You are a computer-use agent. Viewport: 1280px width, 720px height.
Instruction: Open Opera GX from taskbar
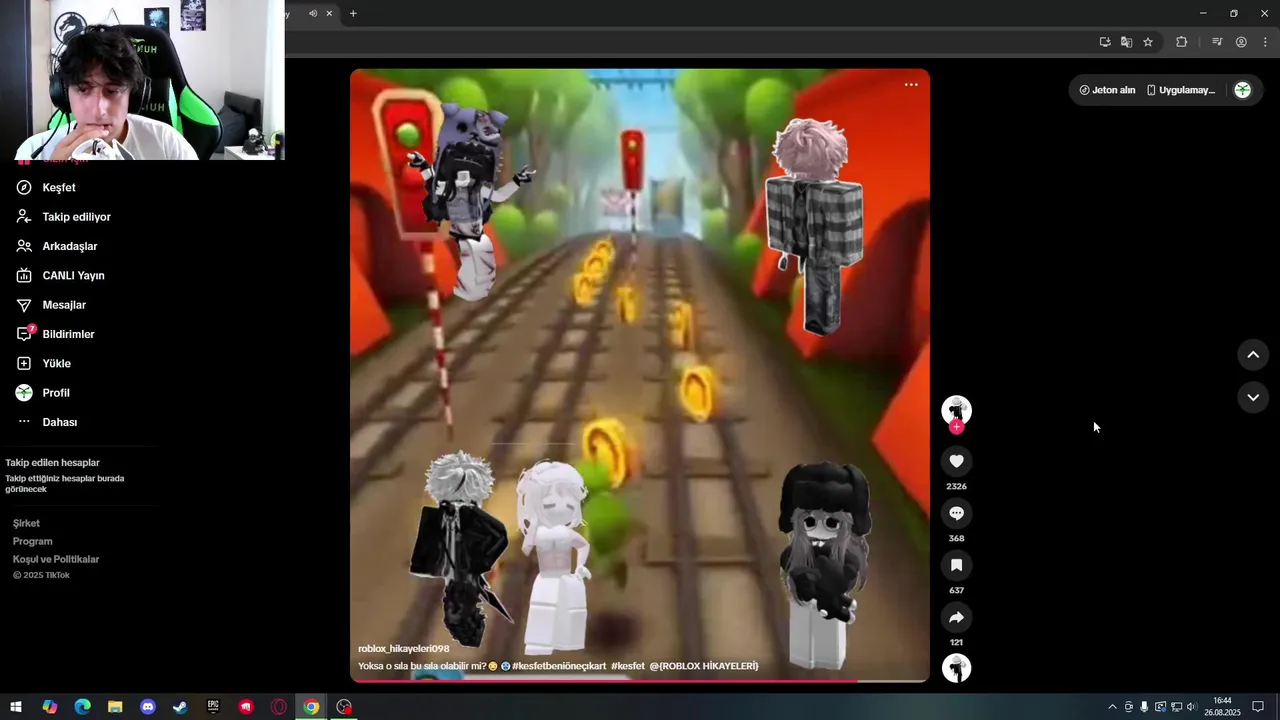pos(279,707)
